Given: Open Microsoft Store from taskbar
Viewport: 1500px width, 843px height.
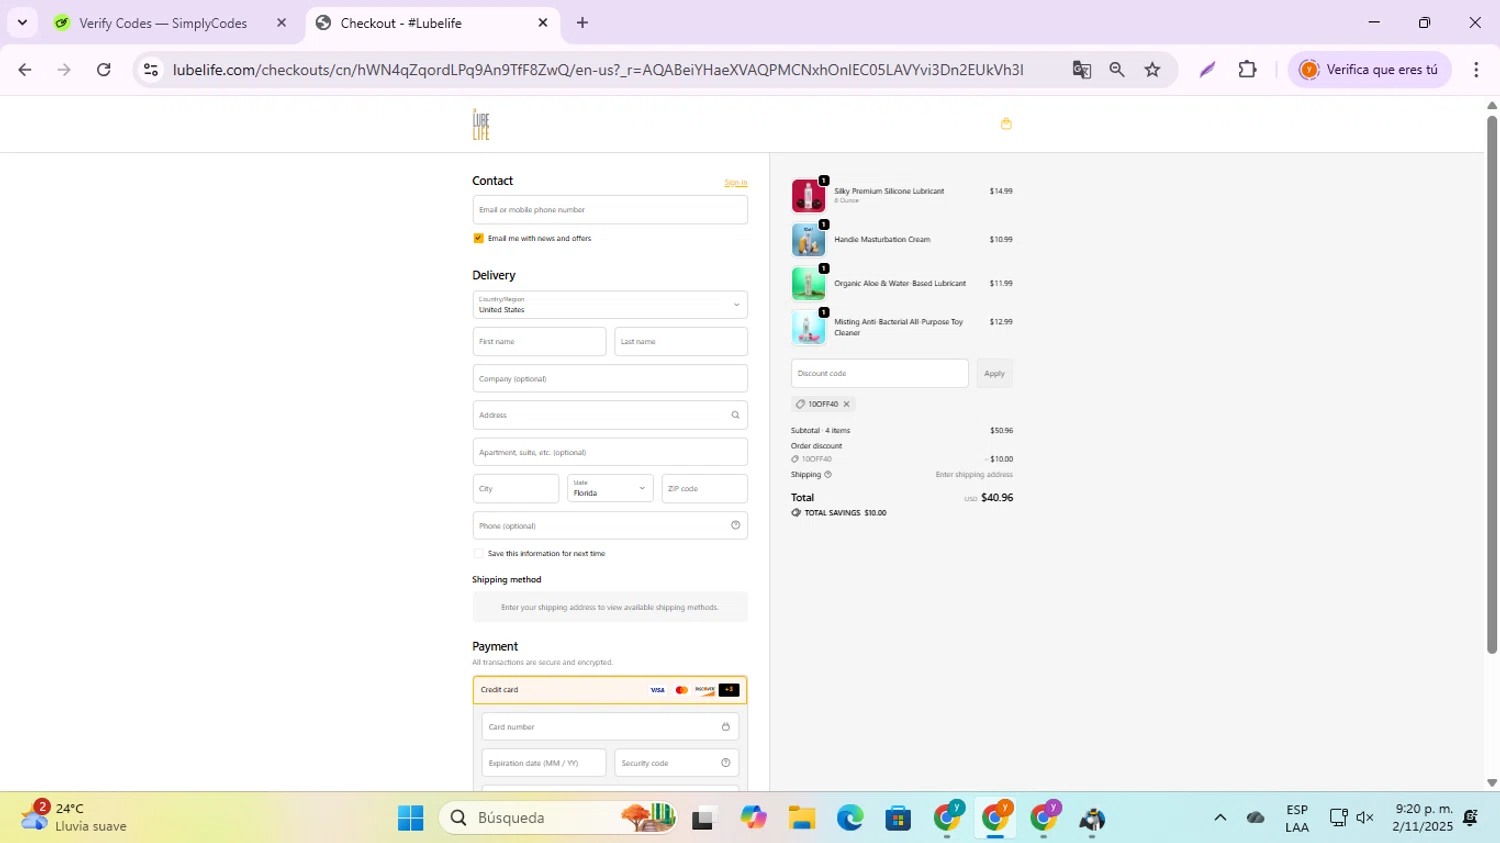Looking at the screenshot, I should pyautogui.click(x=898, y=818).
